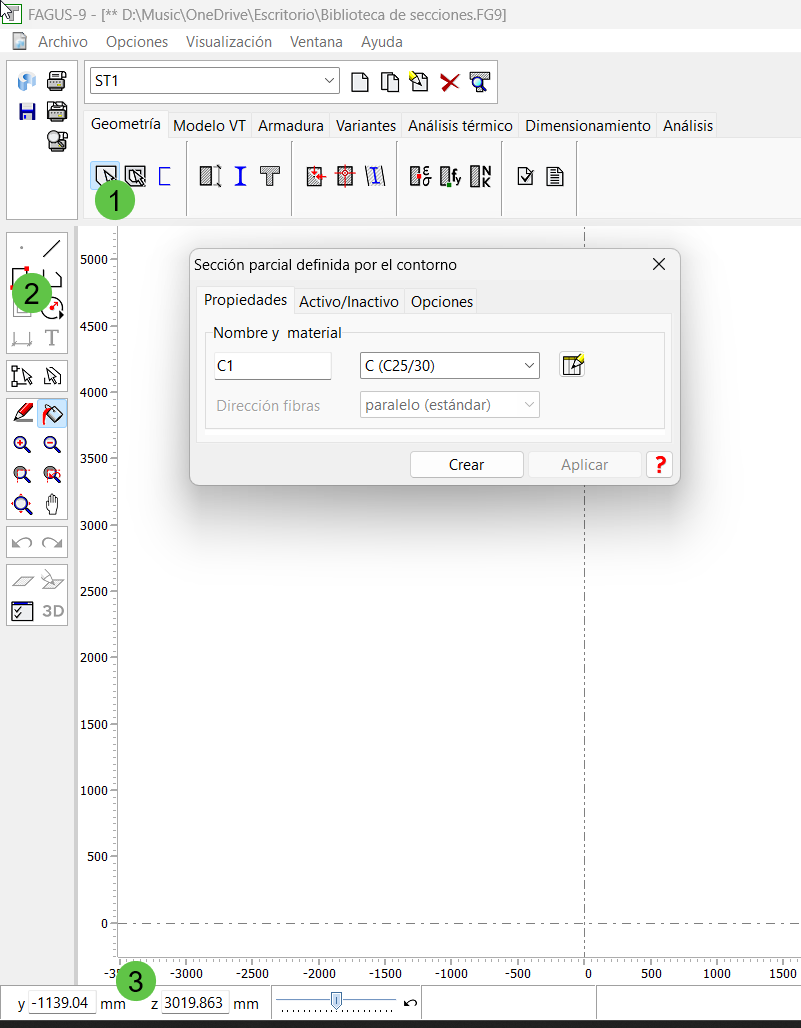
Task: Open the Visualización menu
Action: 229,42
